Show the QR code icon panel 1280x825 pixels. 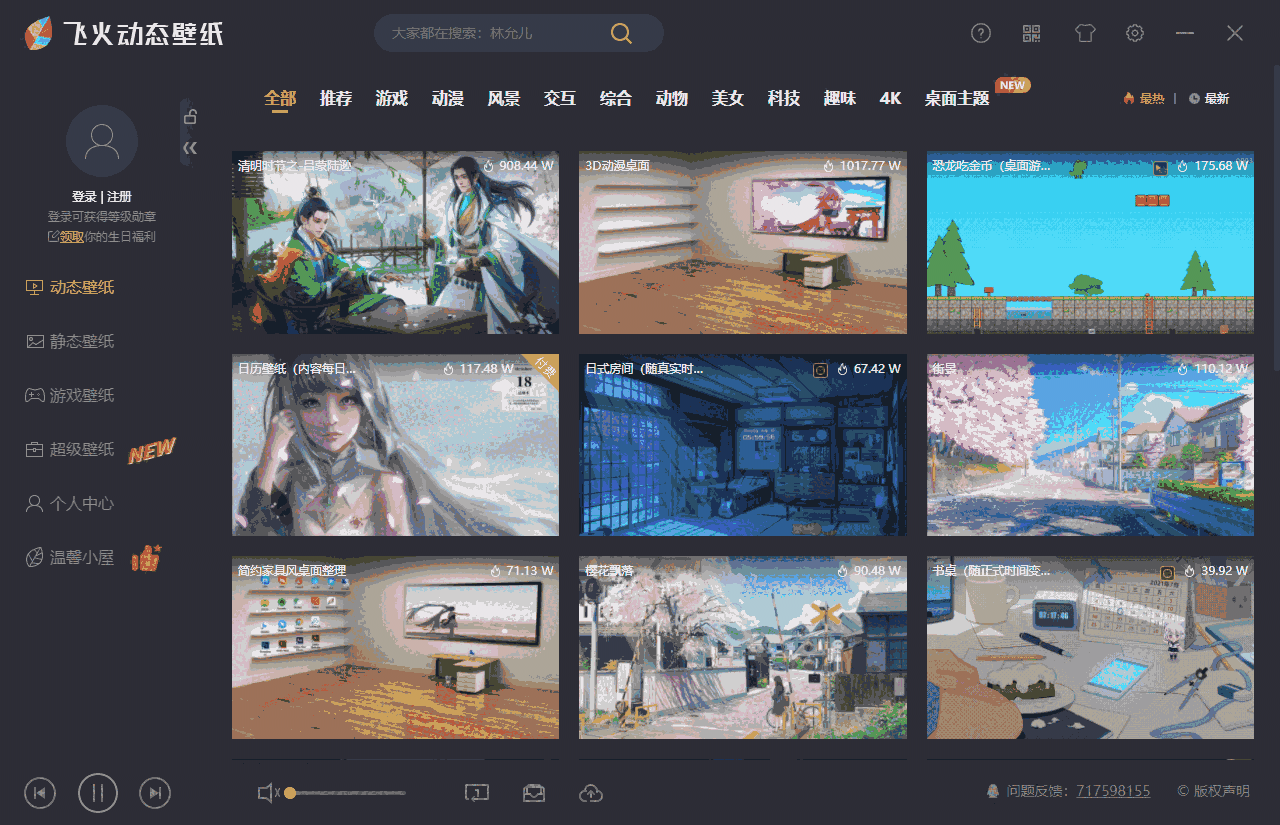click(x=1032, y=33)
